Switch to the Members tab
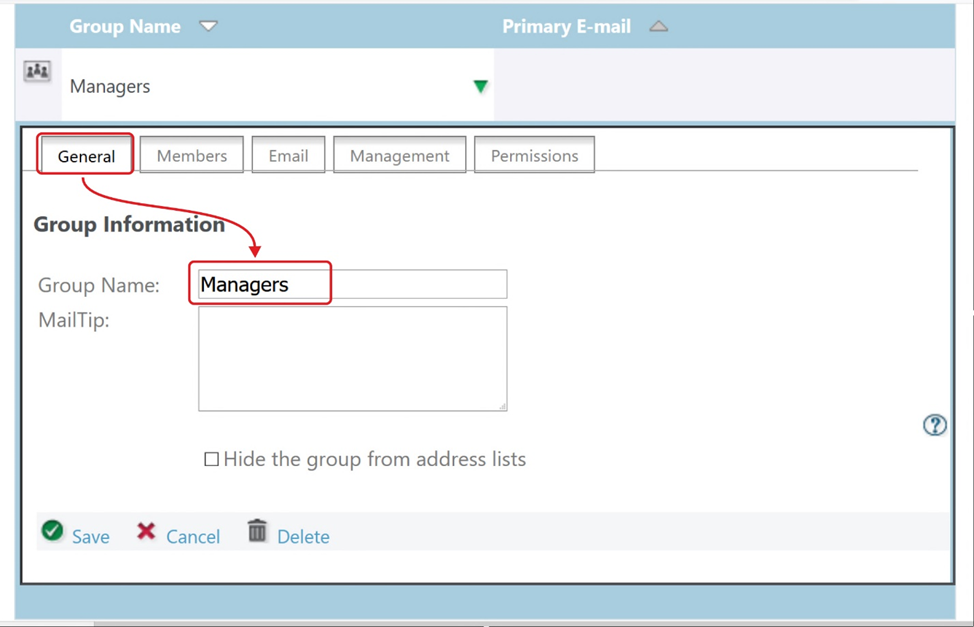The height and width of the screenshot is (627, 974). click(192, 156)
